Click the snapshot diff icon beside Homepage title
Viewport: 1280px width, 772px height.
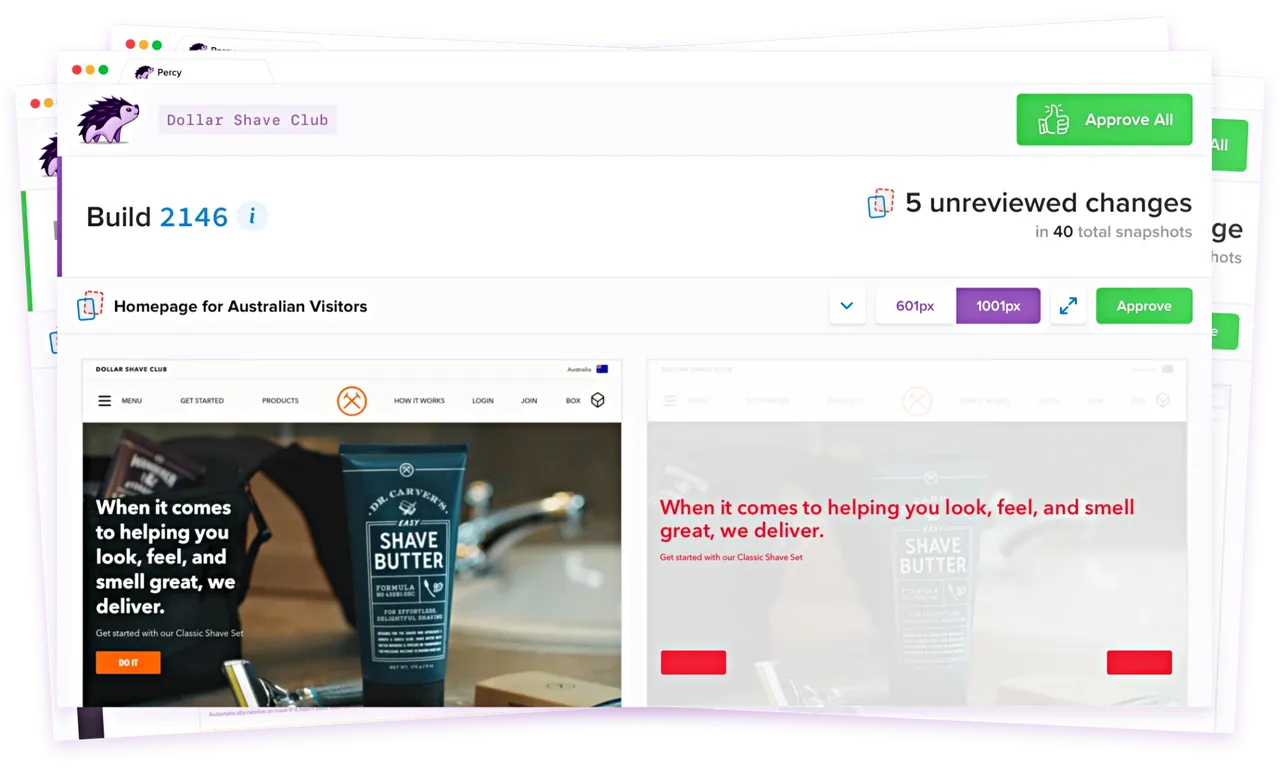pos(90,306)
